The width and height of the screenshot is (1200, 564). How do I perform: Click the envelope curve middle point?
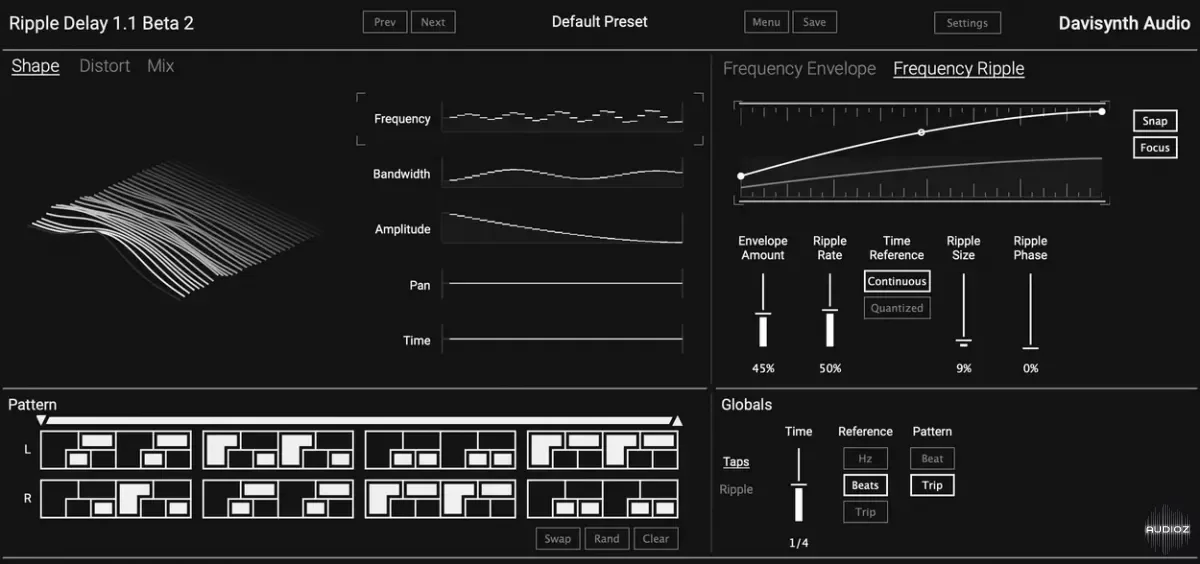click(x=921, y=132)
